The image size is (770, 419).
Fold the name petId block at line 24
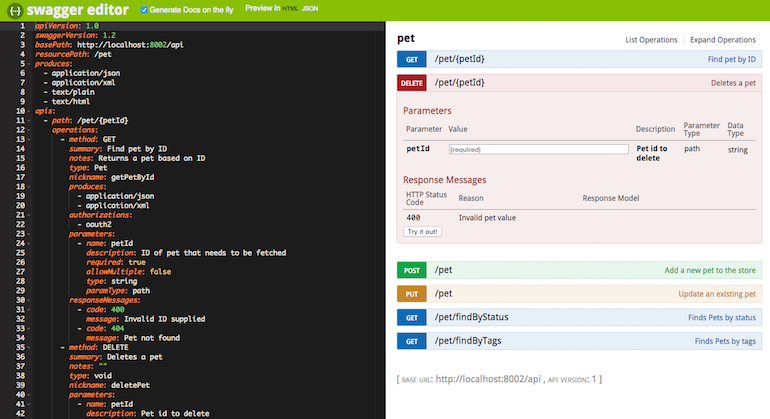click(x=29, y=244)
